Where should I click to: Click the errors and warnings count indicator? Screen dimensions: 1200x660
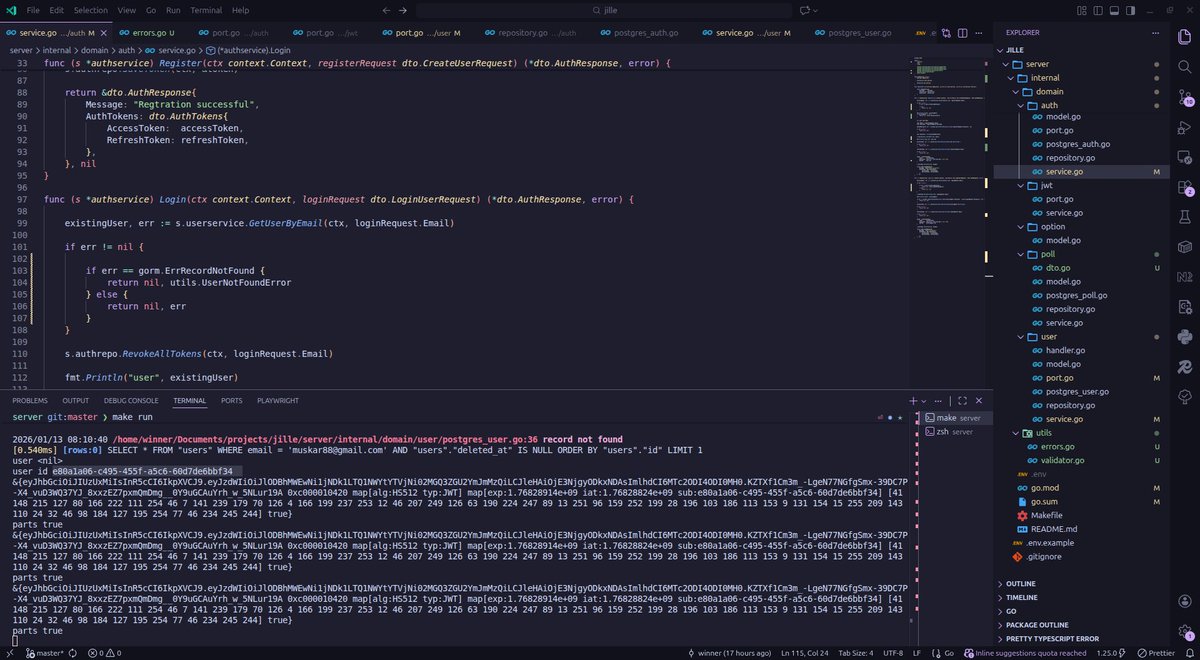[x=104, y=653]
